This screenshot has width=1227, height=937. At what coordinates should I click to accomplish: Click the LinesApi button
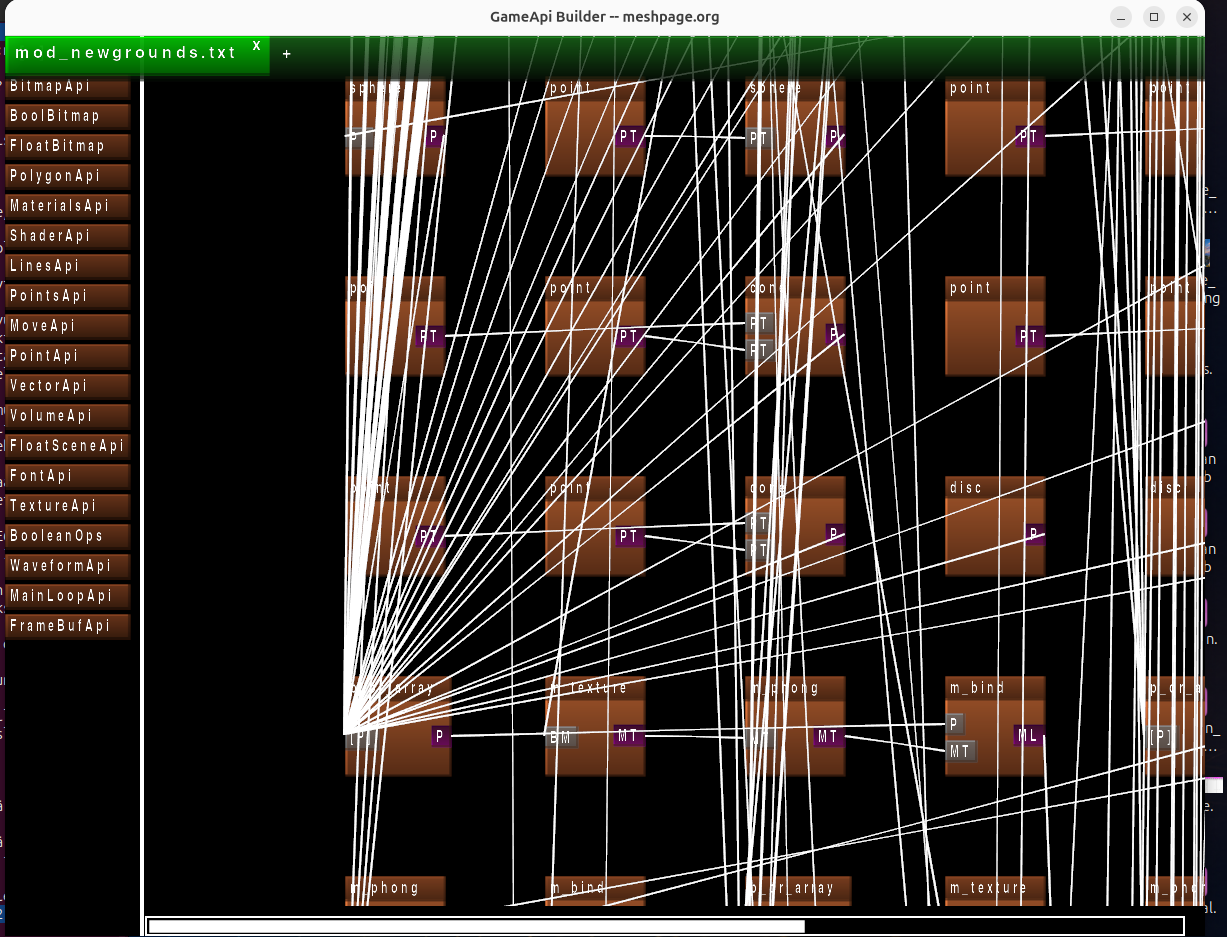(67, 266)
